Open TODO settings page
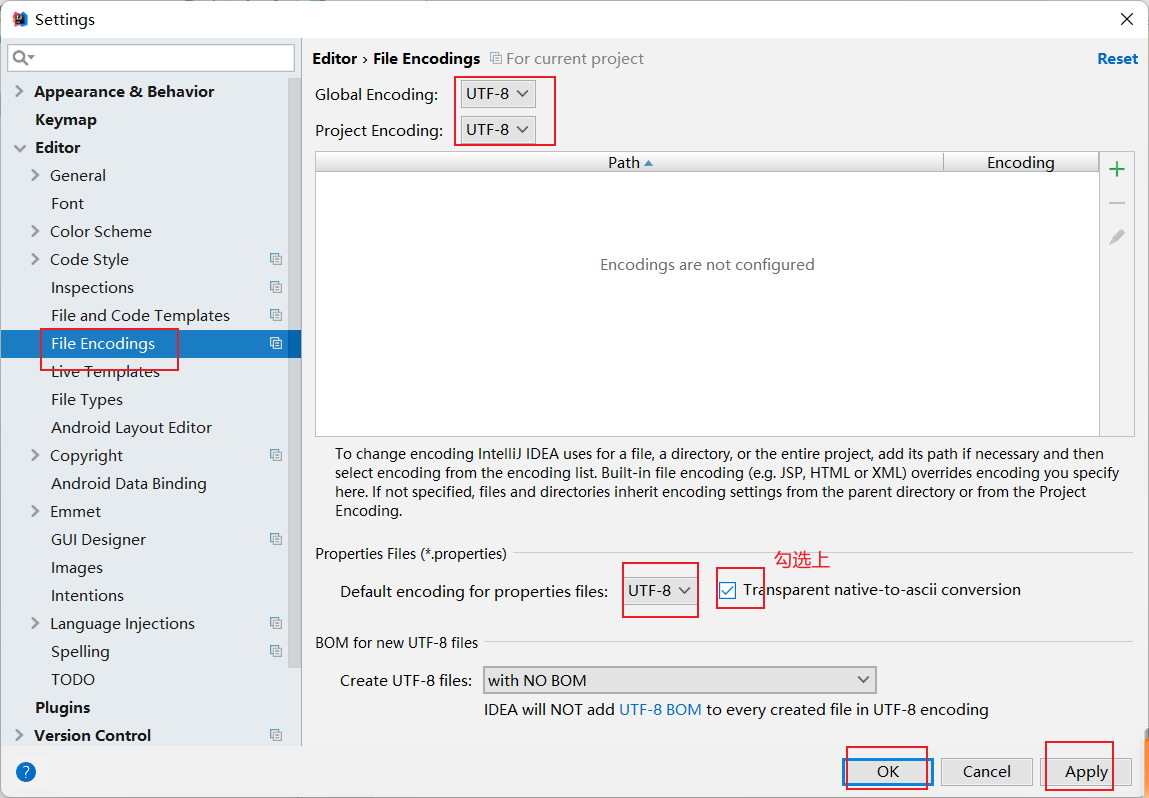This screenshot has width=1149, height=798. coord(73,679)
